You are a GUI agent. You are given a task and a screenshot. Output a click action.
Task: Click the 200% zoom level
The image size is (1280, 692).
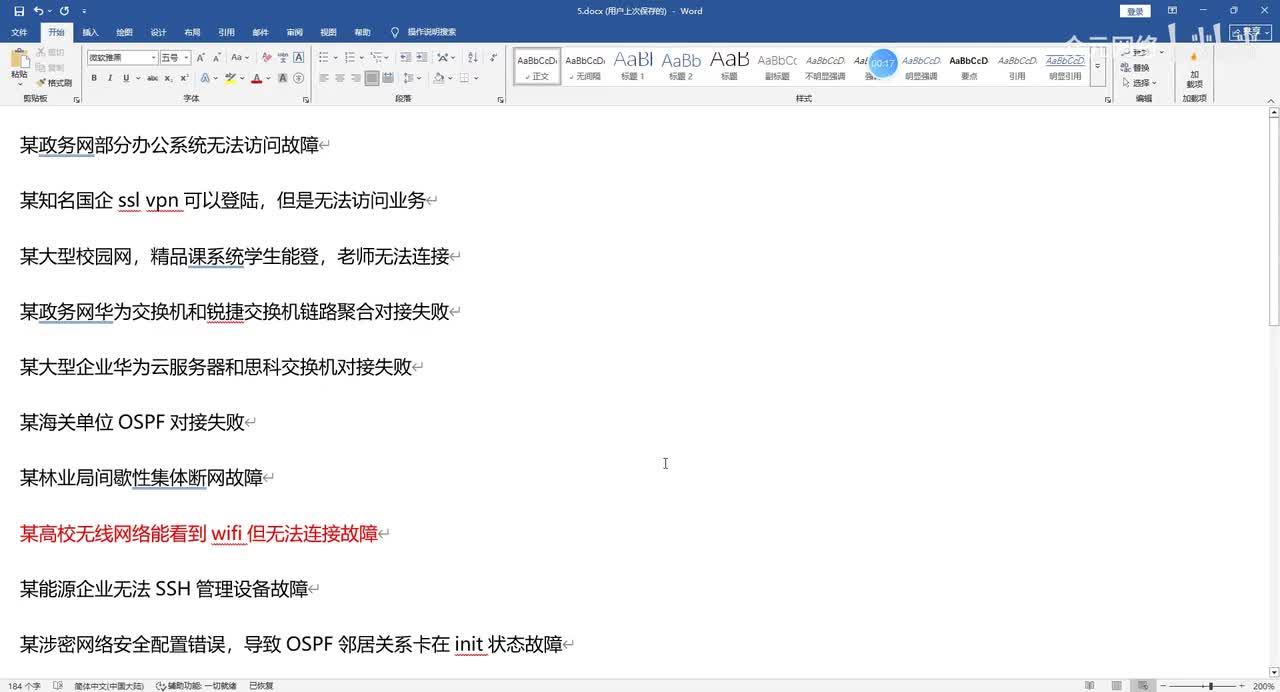click(x=1264, y=686)
